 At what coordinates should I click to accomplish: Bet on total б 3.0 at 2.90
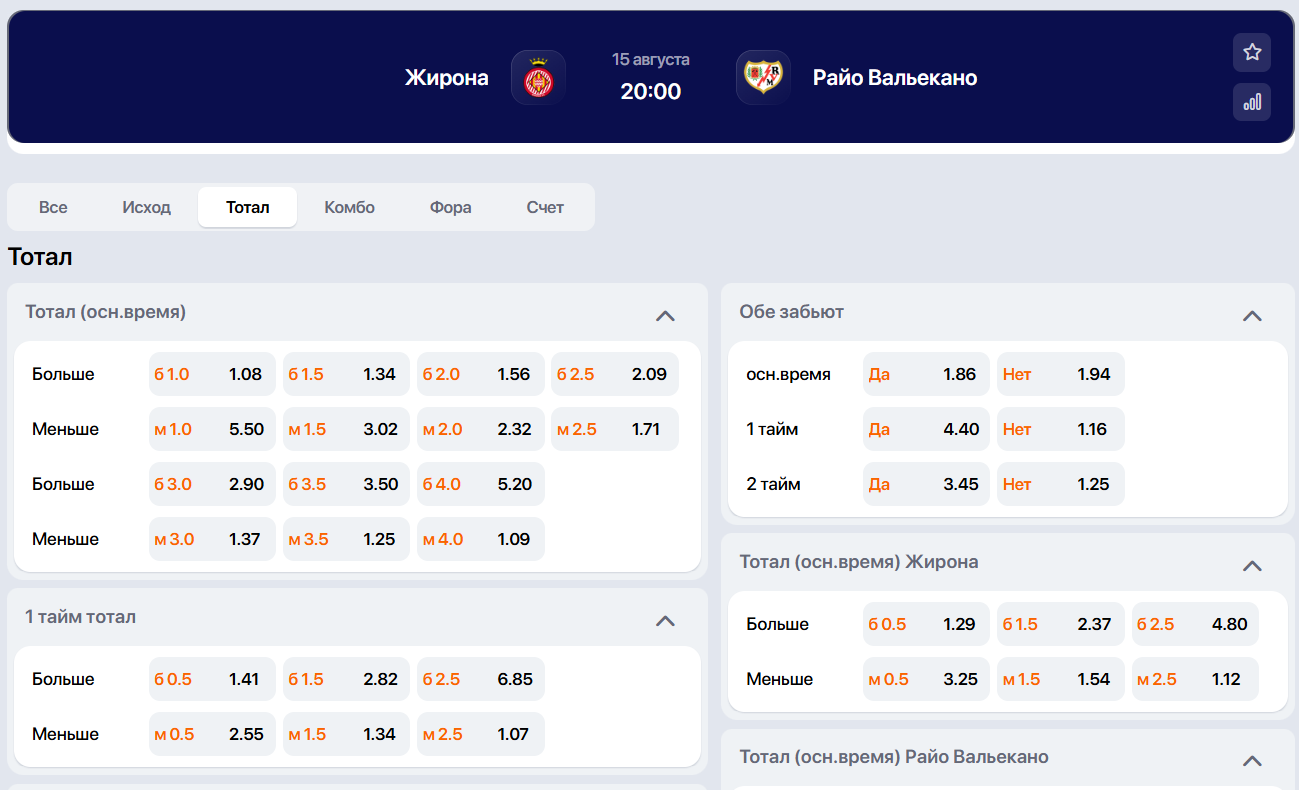pyautogui.click(x=212, y=484)
